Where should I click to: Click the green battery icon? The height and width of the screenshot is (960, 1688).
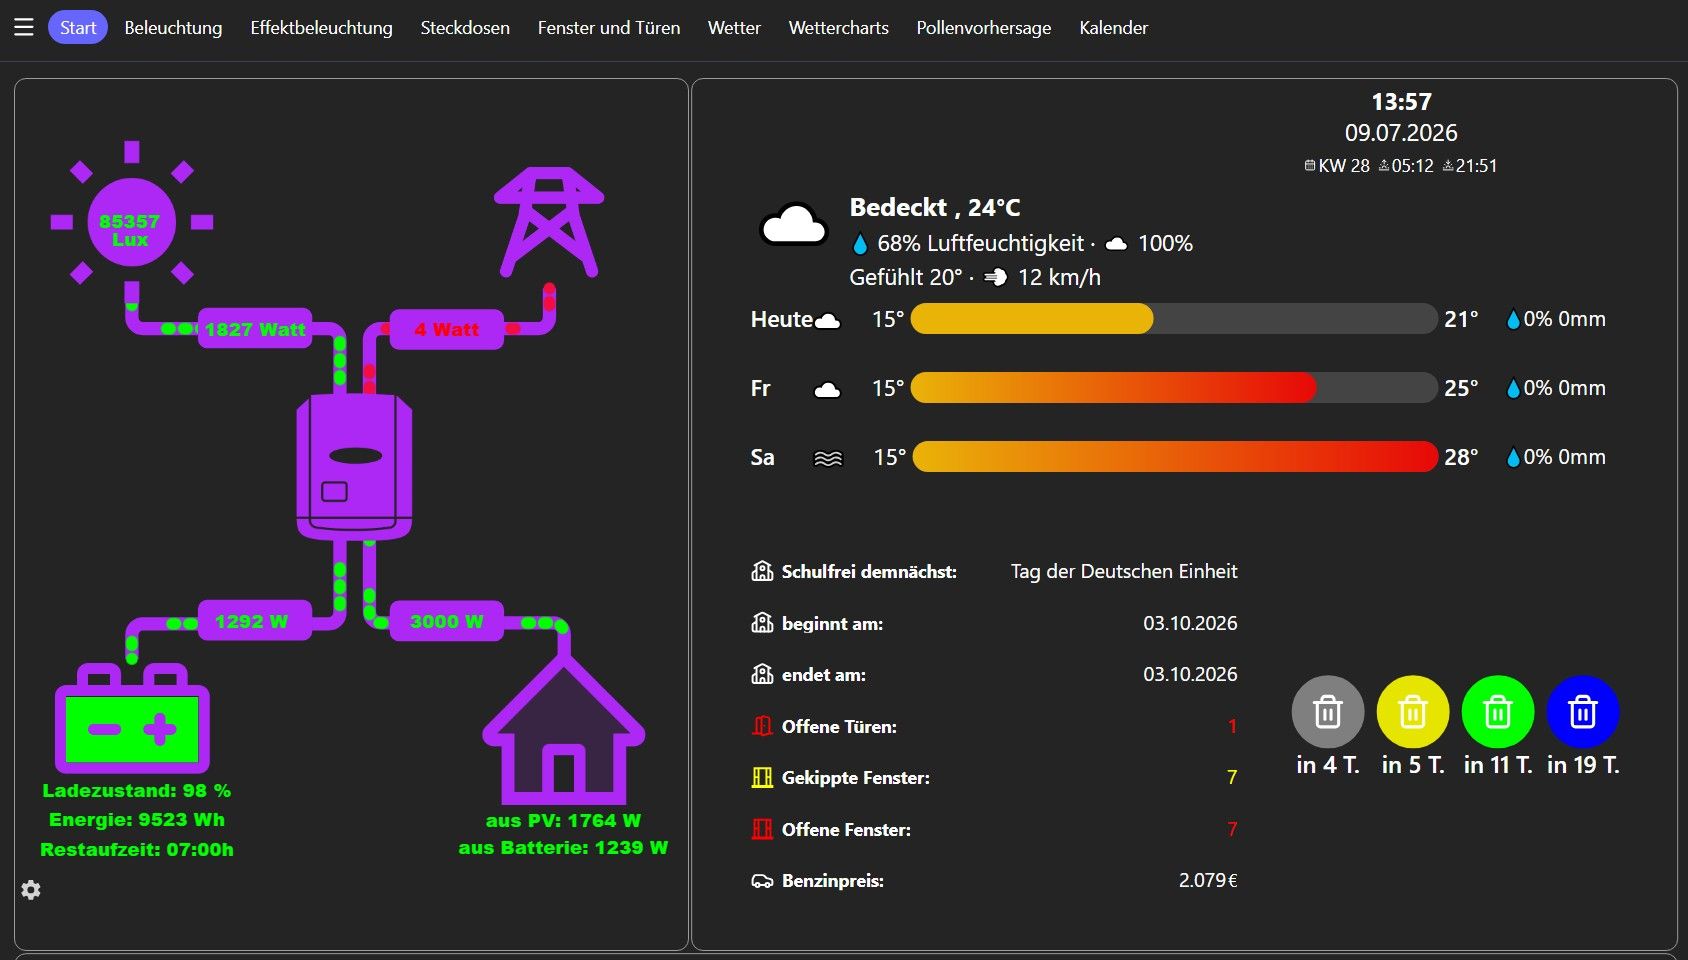(x=132, y=718)
